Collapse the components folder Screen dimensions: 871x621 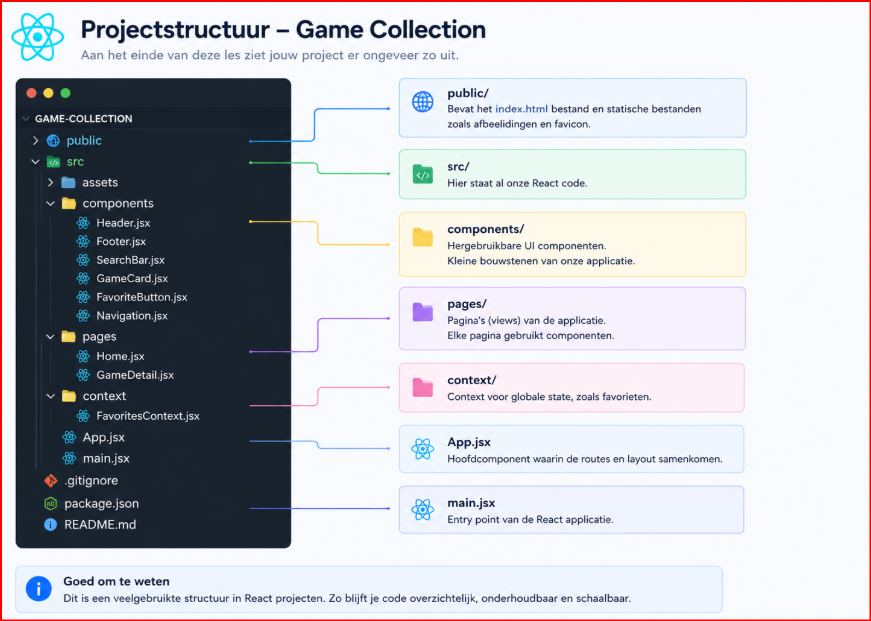click(x=51, y=203)
